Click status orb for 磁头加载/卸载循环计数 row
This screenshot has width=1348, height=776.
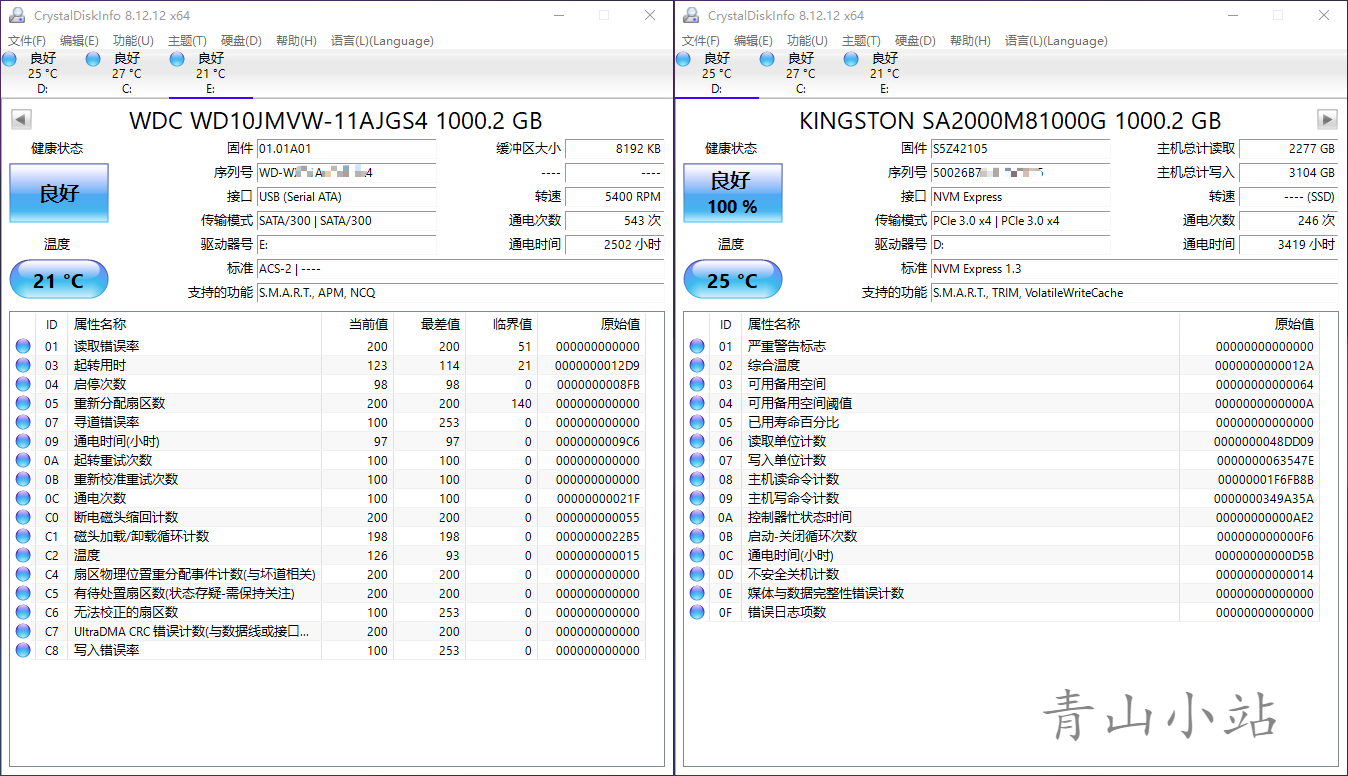23,536
